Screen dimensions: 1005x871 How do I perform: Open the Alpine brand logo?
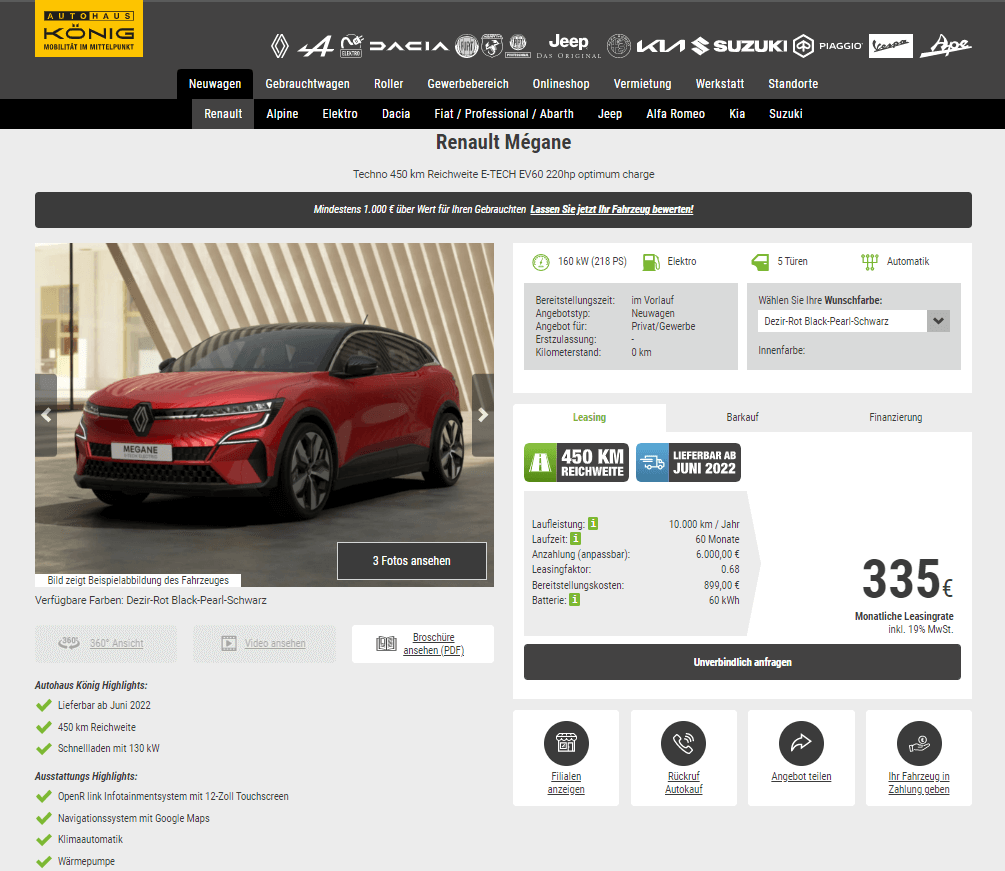316,46
